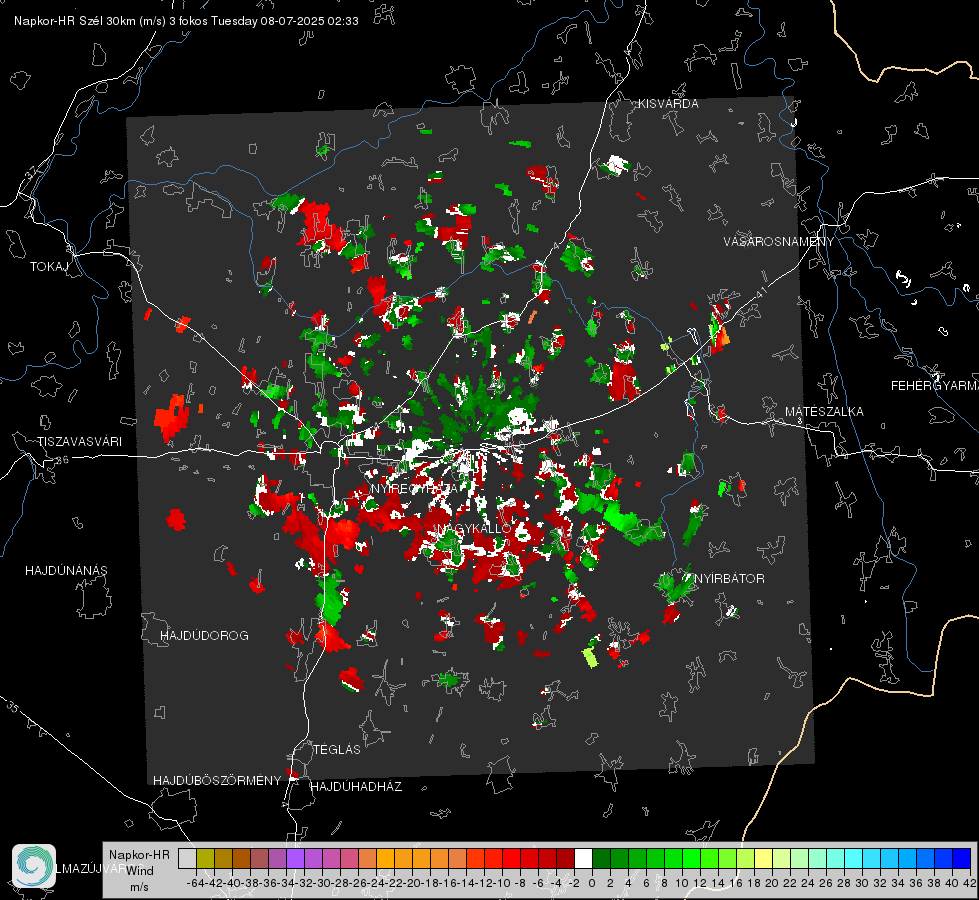Select the HAJDÚNÁNÁS city label
This screenshot has width=979, height=900.
pyautogui.click(x=66, y=571)
